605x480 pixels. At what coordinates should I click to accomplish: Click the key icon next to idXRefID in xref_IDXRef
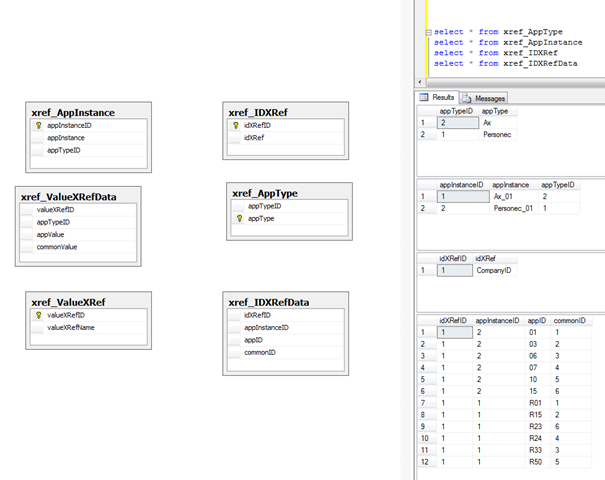235,126
